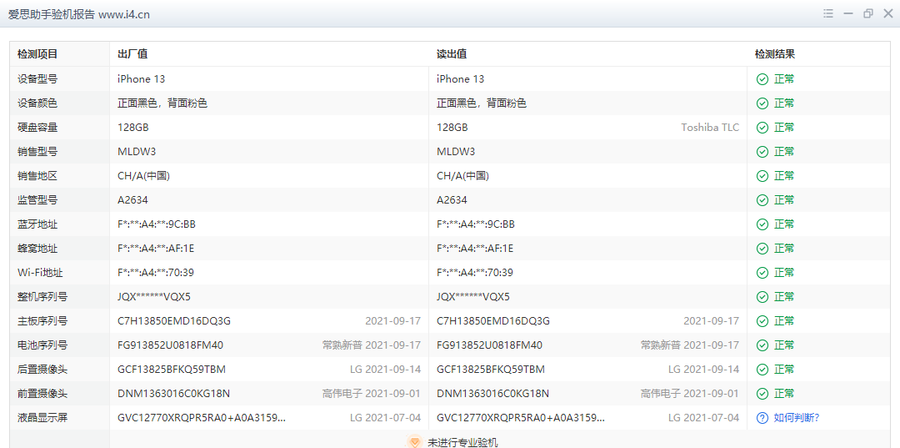Select the 电池序列号 row label
Image resolution: width=900 pixels, height=448 pixels.
coord(42,345)
